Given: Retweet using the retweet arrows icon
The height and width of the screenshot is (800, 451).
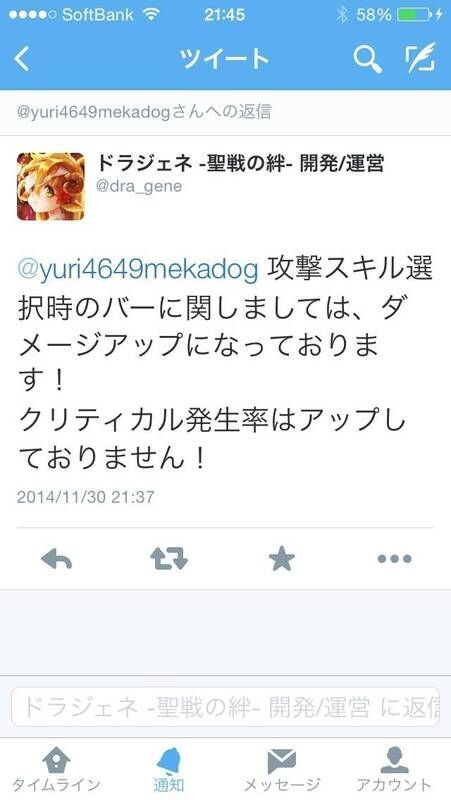Looking at the screenshot, I should pyautogui.click(x=169, y=559).
